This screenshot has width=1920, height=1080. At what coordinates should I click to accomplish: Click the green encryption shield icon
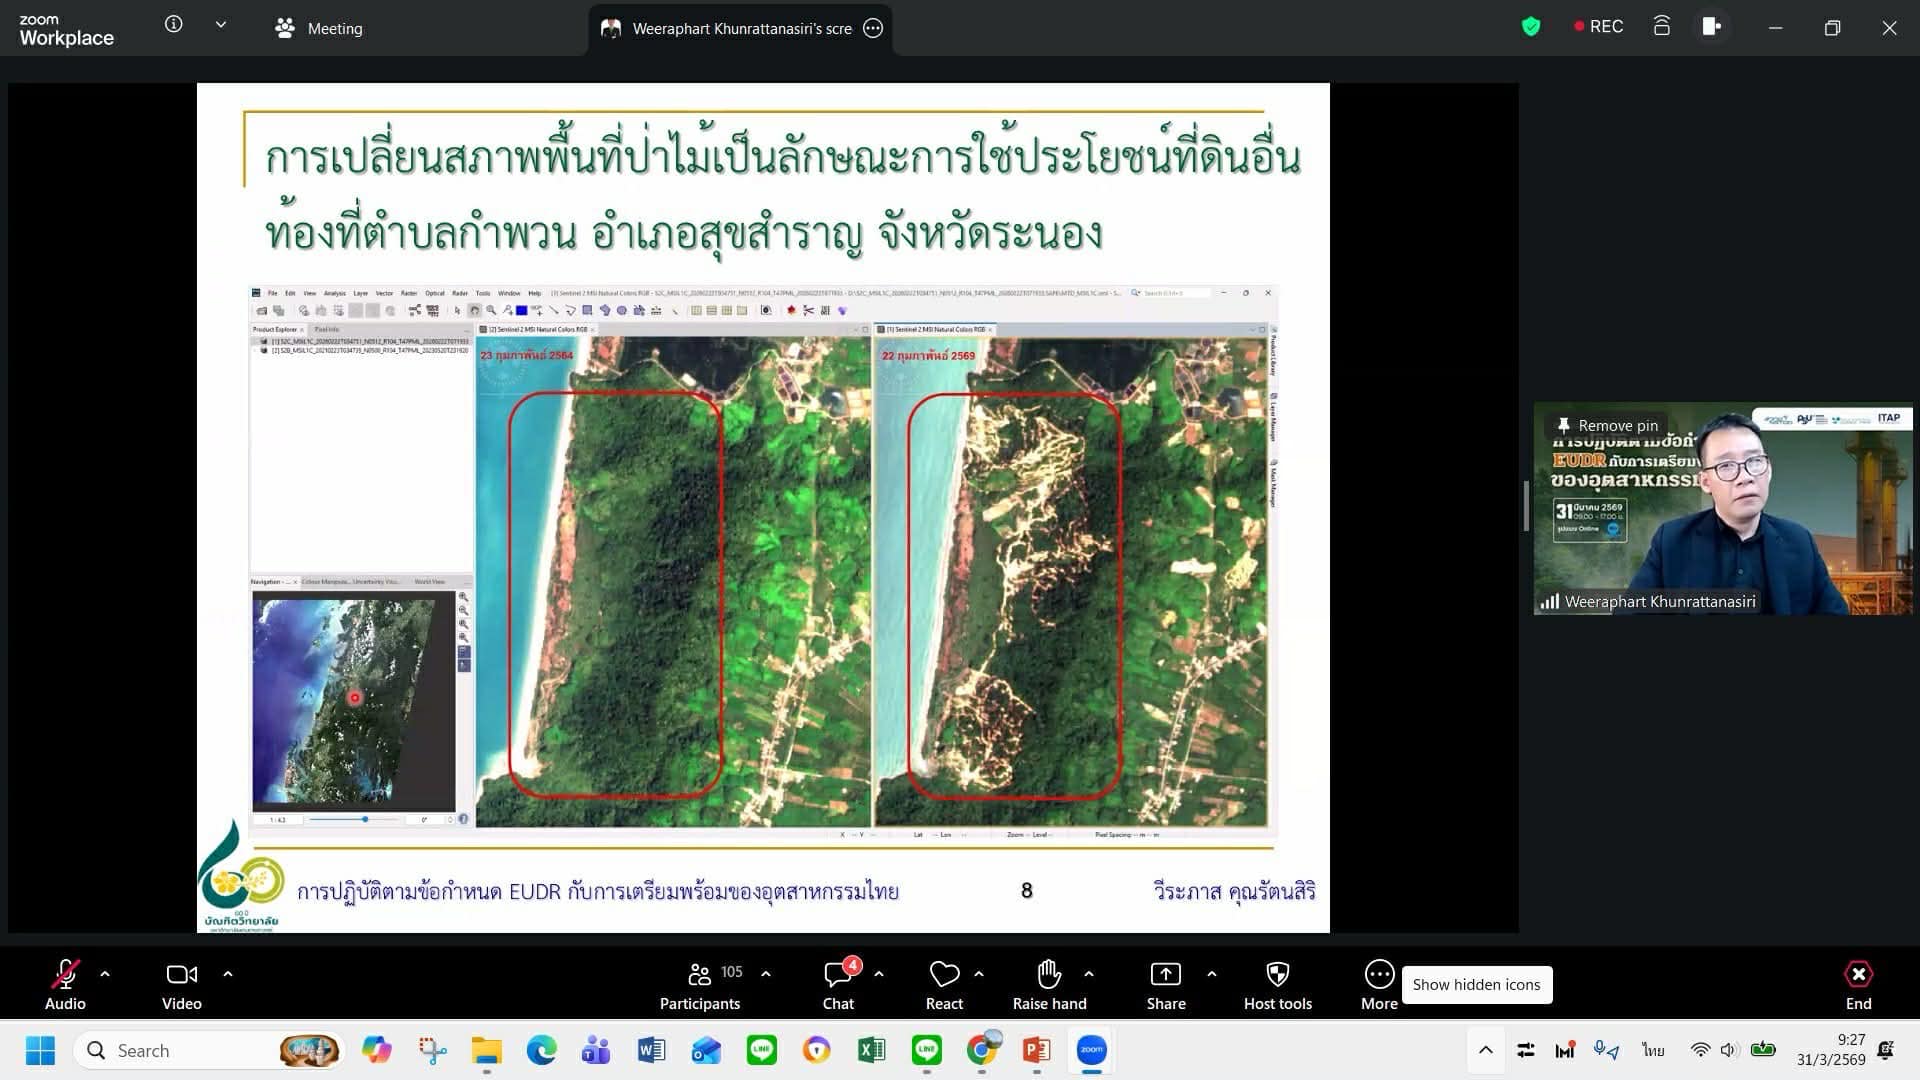click(x=1530, y=27)
